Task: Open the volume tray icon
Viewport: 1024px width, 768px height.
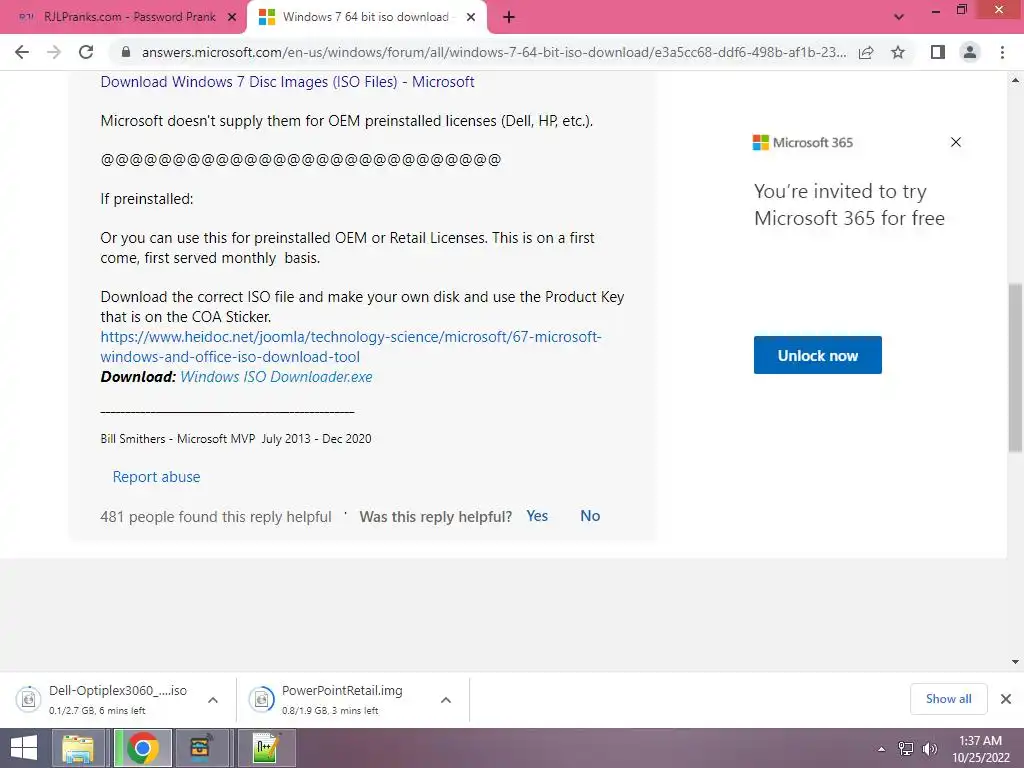Action: tap(929, 749)
